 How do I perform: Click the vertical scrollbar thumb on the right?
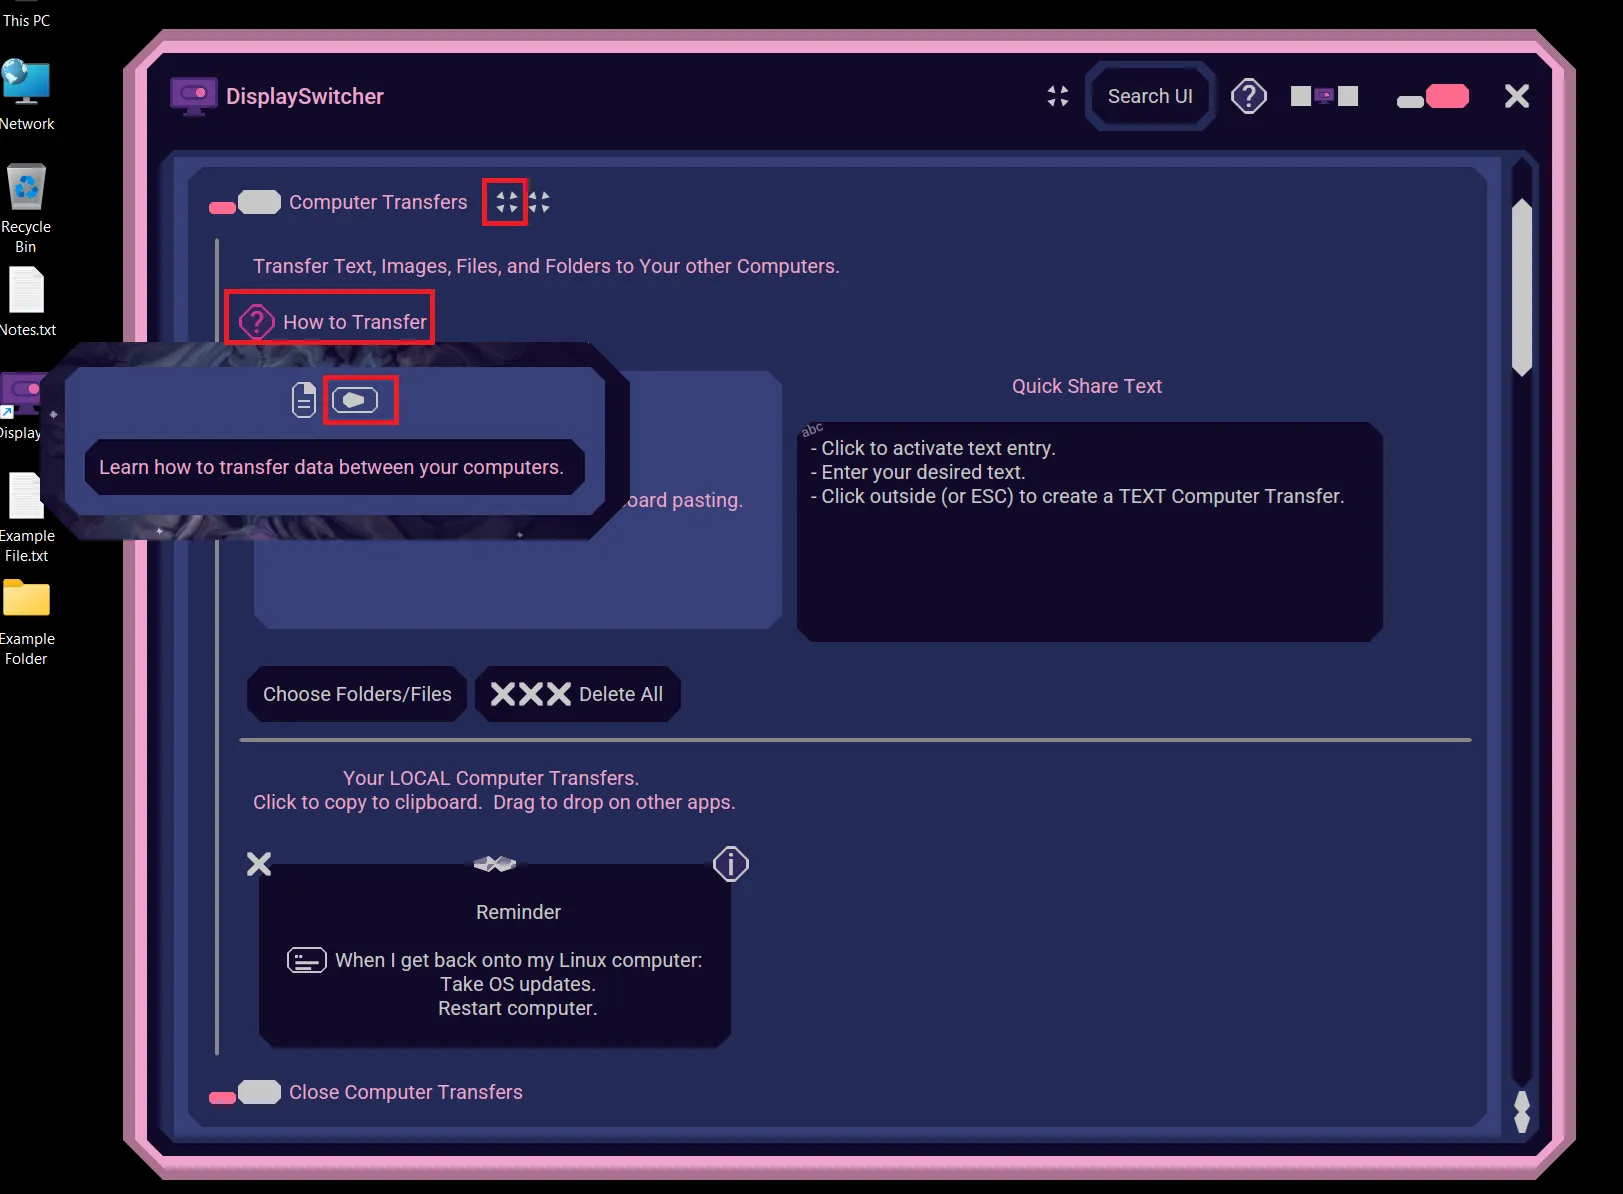1522,288
